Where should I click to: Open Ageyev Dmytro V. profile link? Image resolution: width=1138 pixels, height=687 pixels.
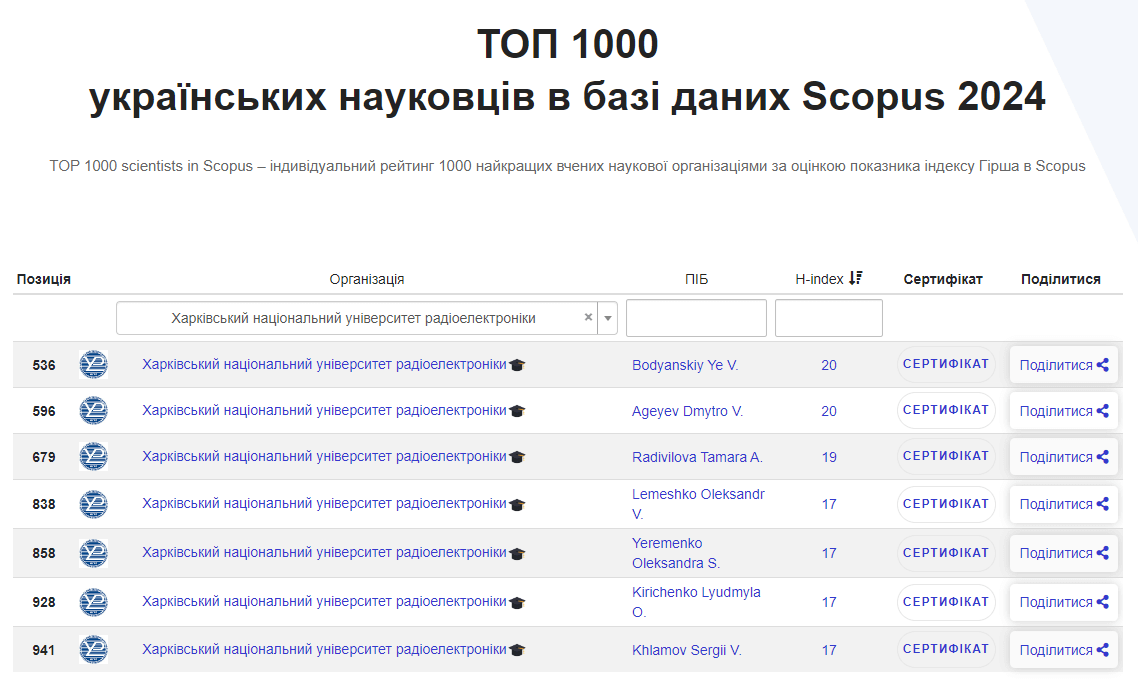tap(687, 411)
